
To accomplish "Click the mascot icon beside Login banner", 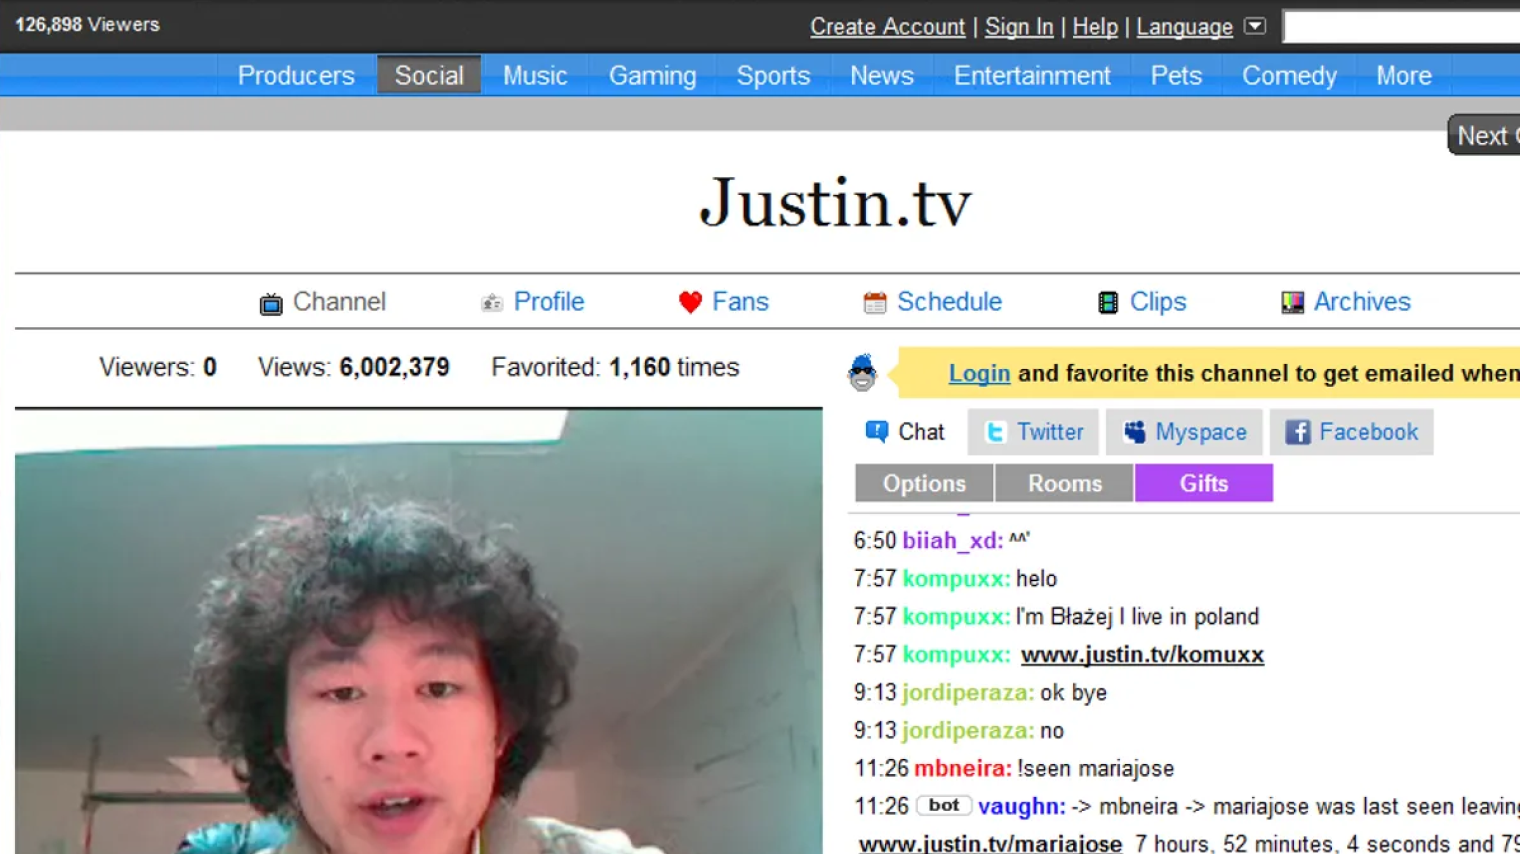I will (x=862, y=373).
